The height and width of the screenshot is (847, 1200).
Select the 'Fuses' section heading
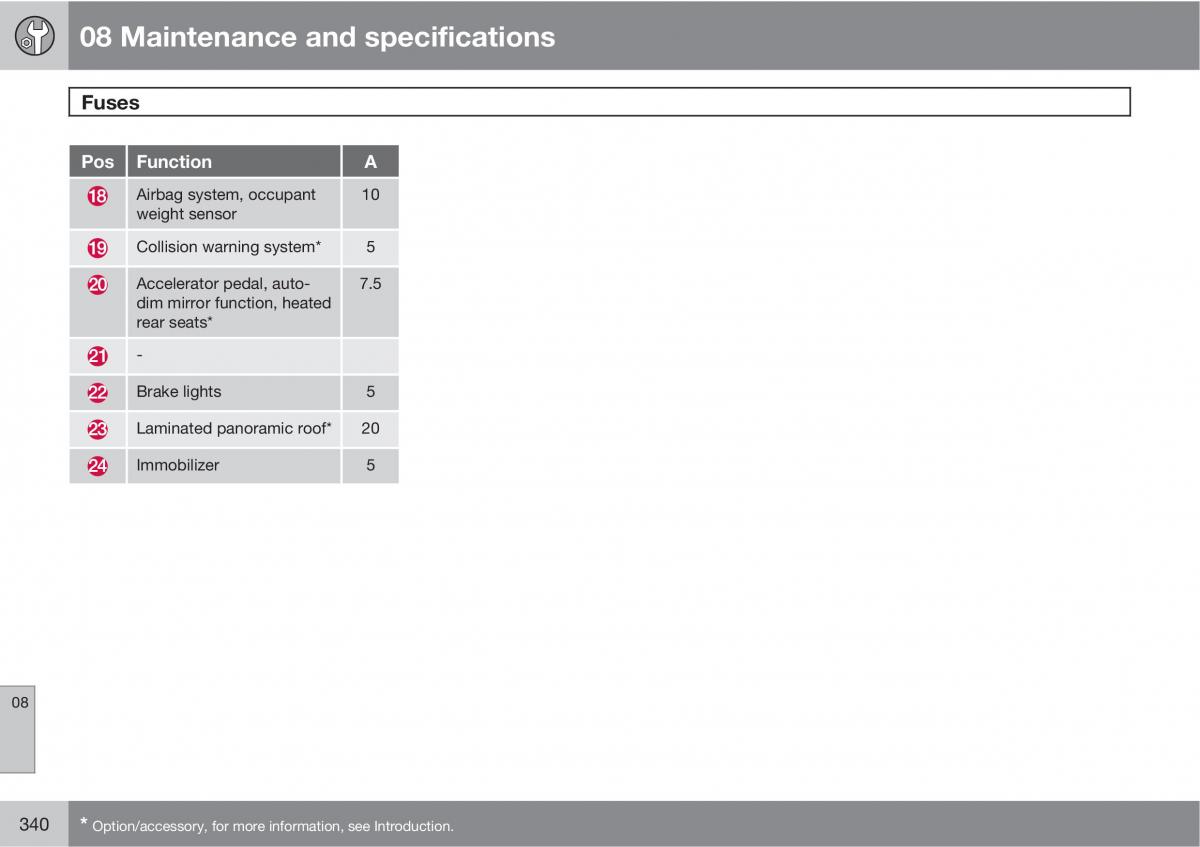[x=110, y=103]
